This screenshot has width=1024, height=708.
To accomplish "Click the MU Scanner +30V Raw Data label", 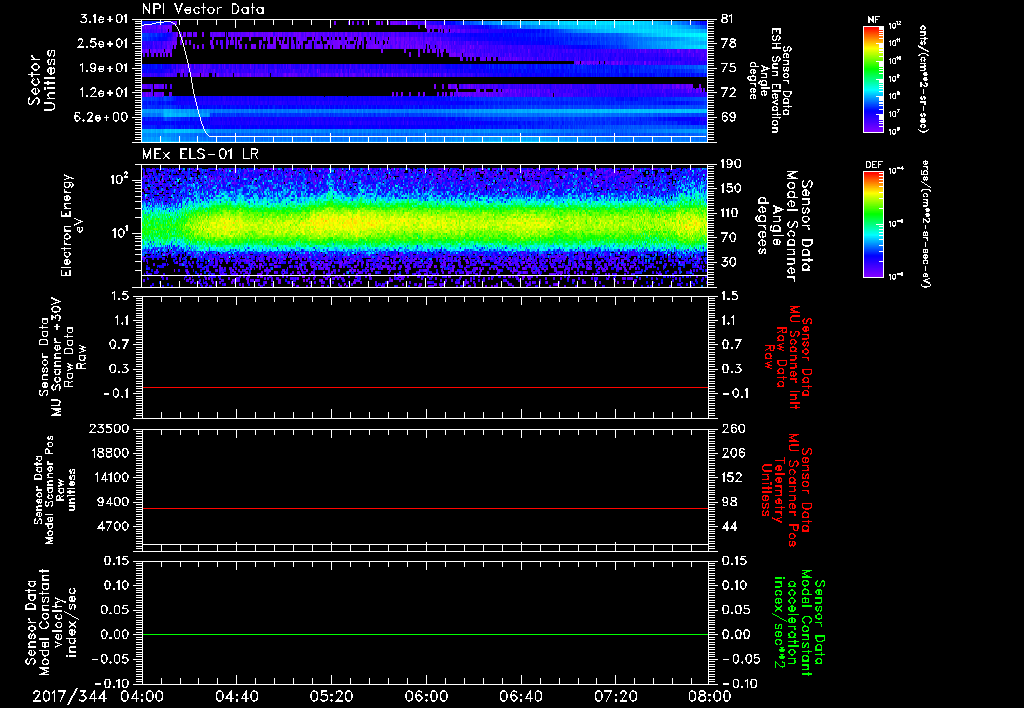I will pyautogui.click(x=63, y=357).
